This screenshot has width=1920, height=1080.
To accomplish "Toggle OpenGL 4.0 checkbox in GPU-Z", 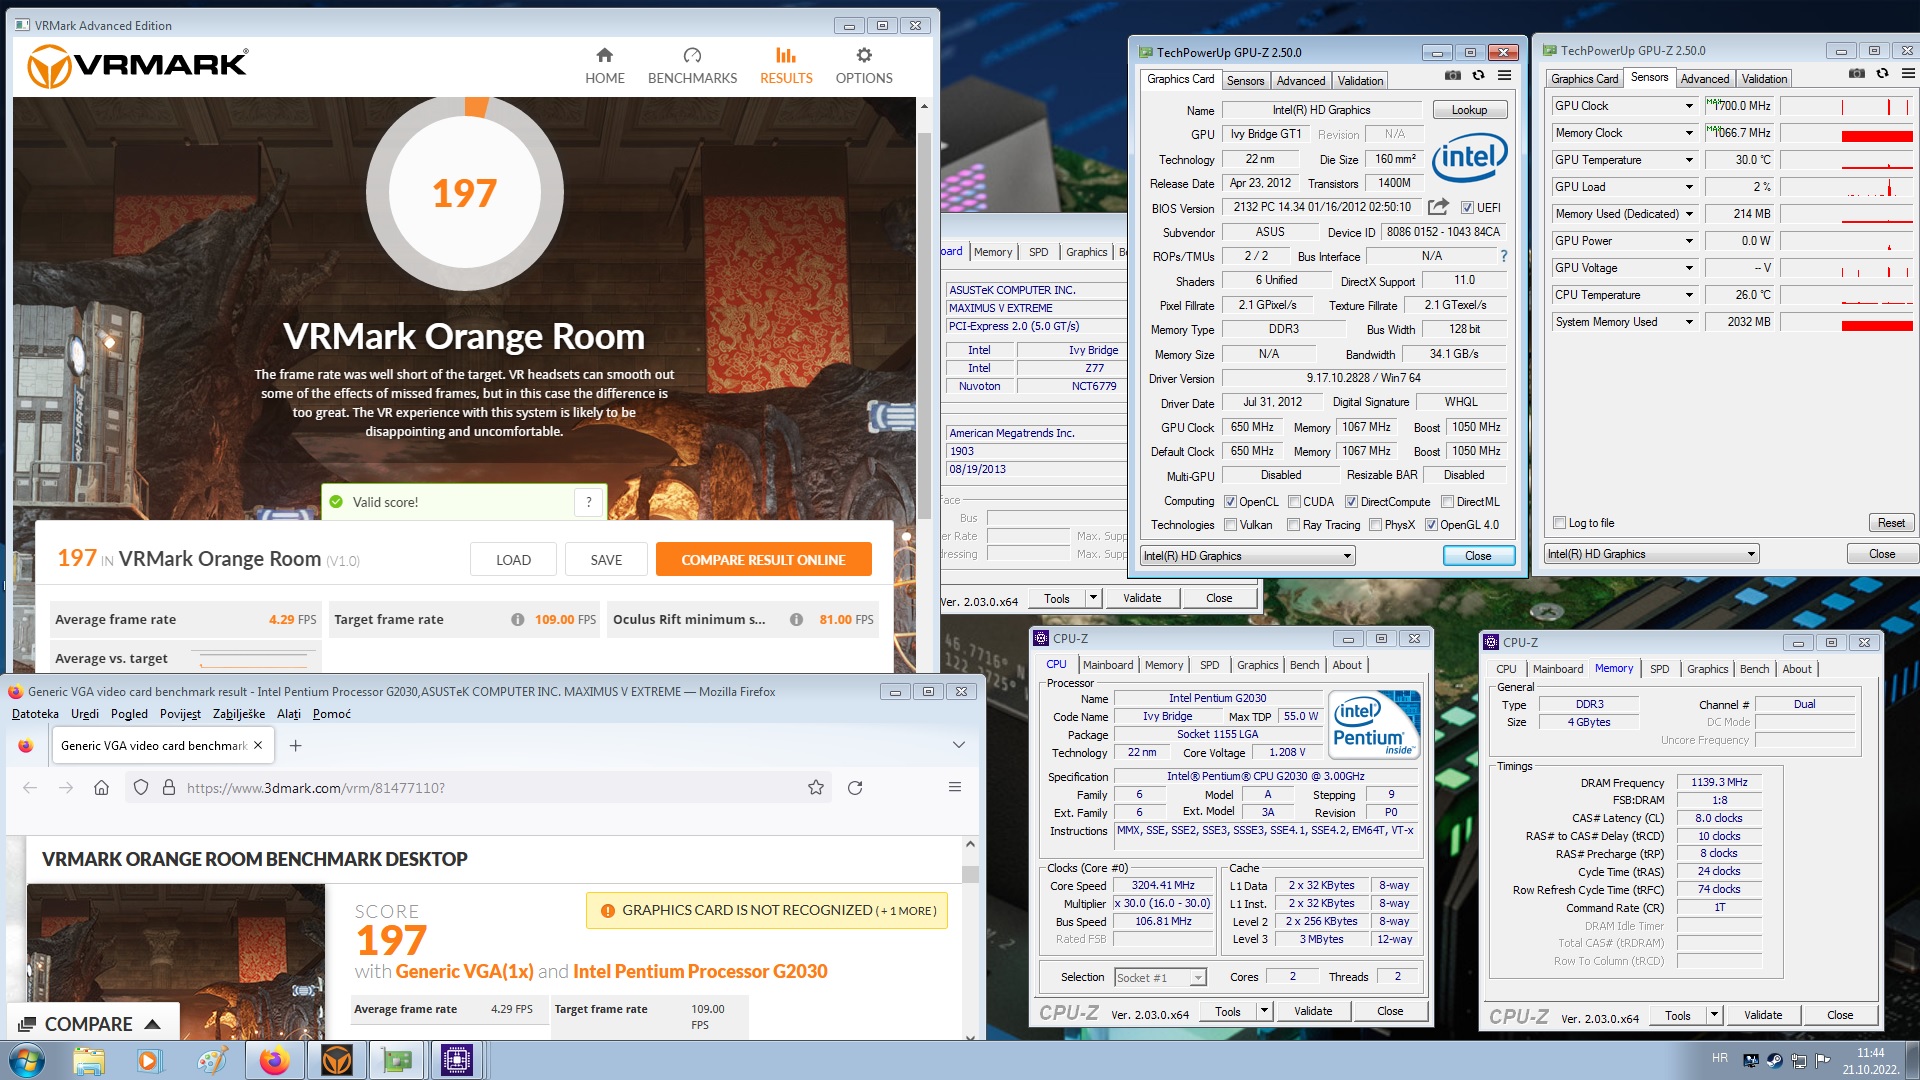I will (x=1431, y=525).
